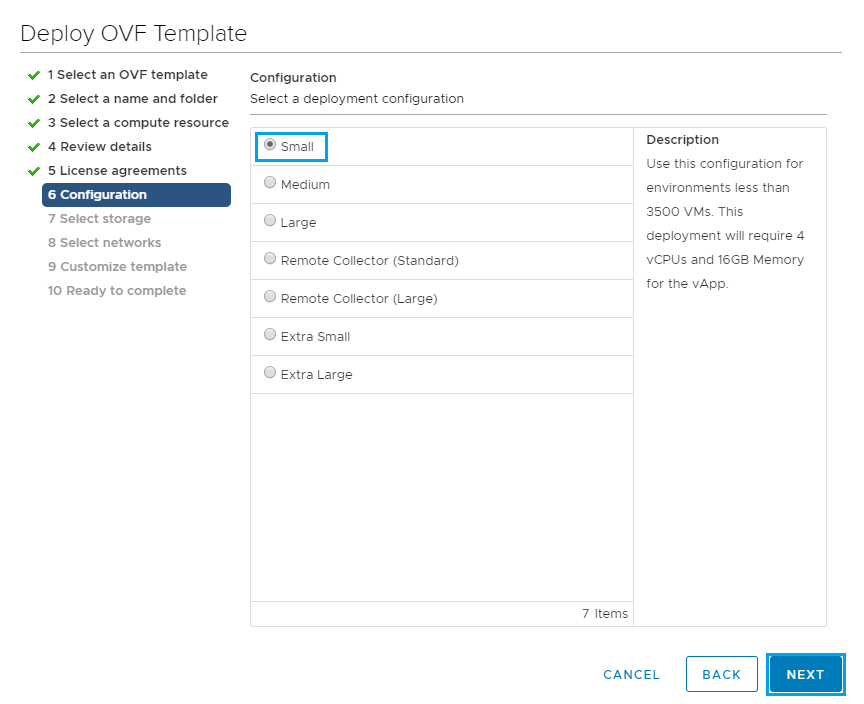Screen dimensions: 864x704
Task: Click the highlighted 6 Configuration step
Action: [x=136, y=195]
